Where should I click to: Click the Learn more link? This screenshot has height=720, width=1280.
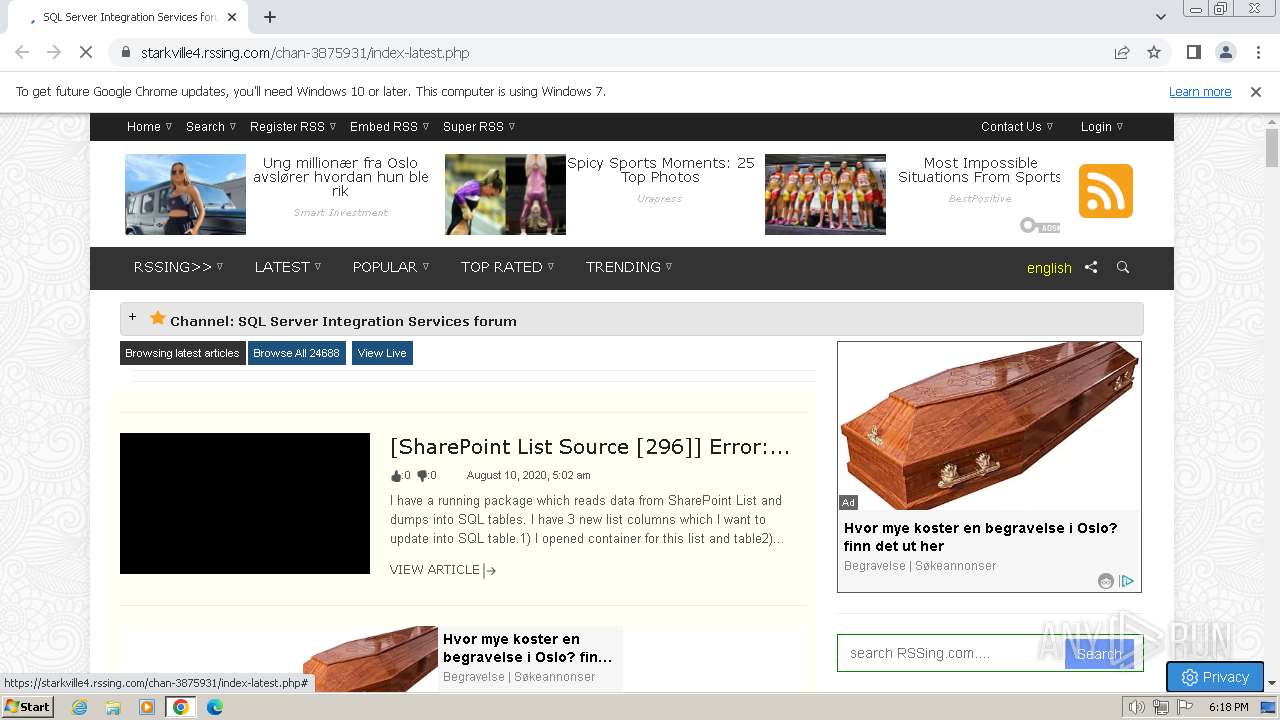1200,92
